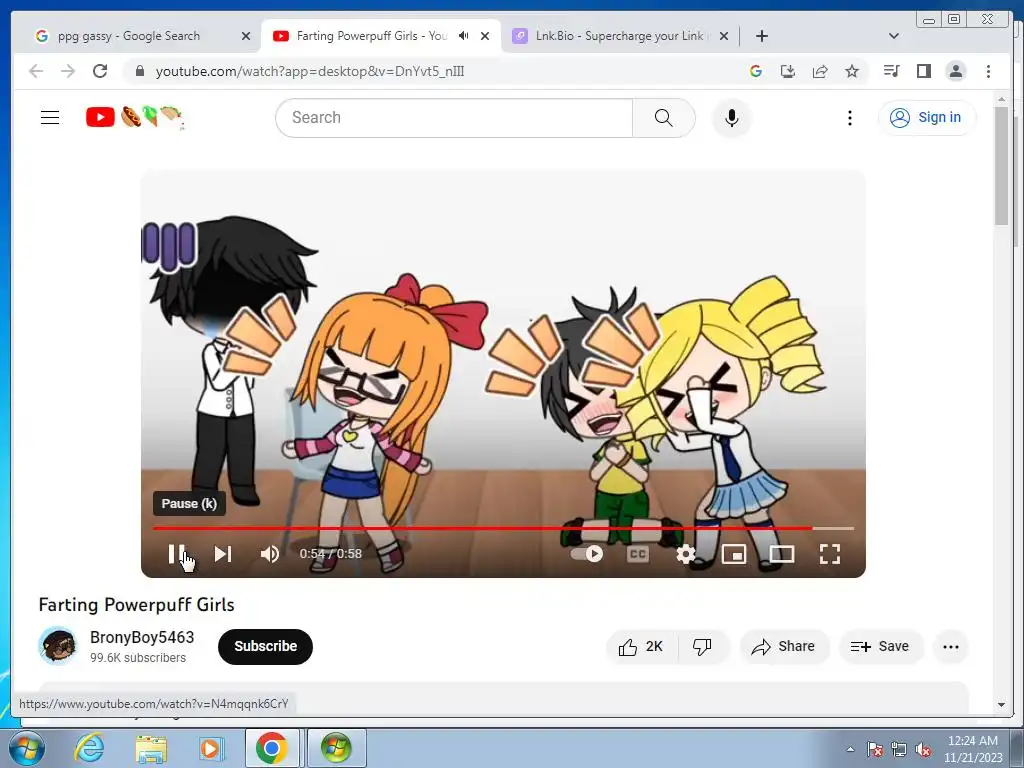Share the video
The height and width of the screenshot is (768, 1024).
(784, 647)
